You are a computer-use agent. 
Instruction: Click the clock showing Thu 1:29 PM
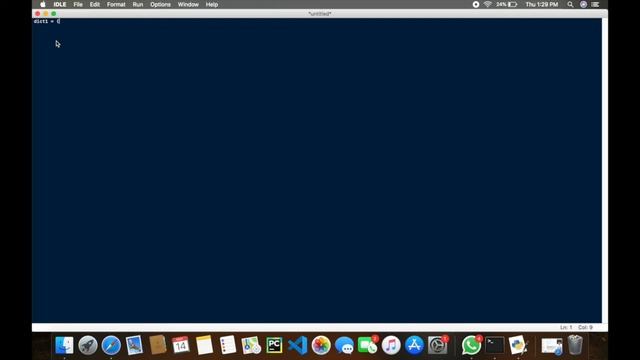coord(542,4)
